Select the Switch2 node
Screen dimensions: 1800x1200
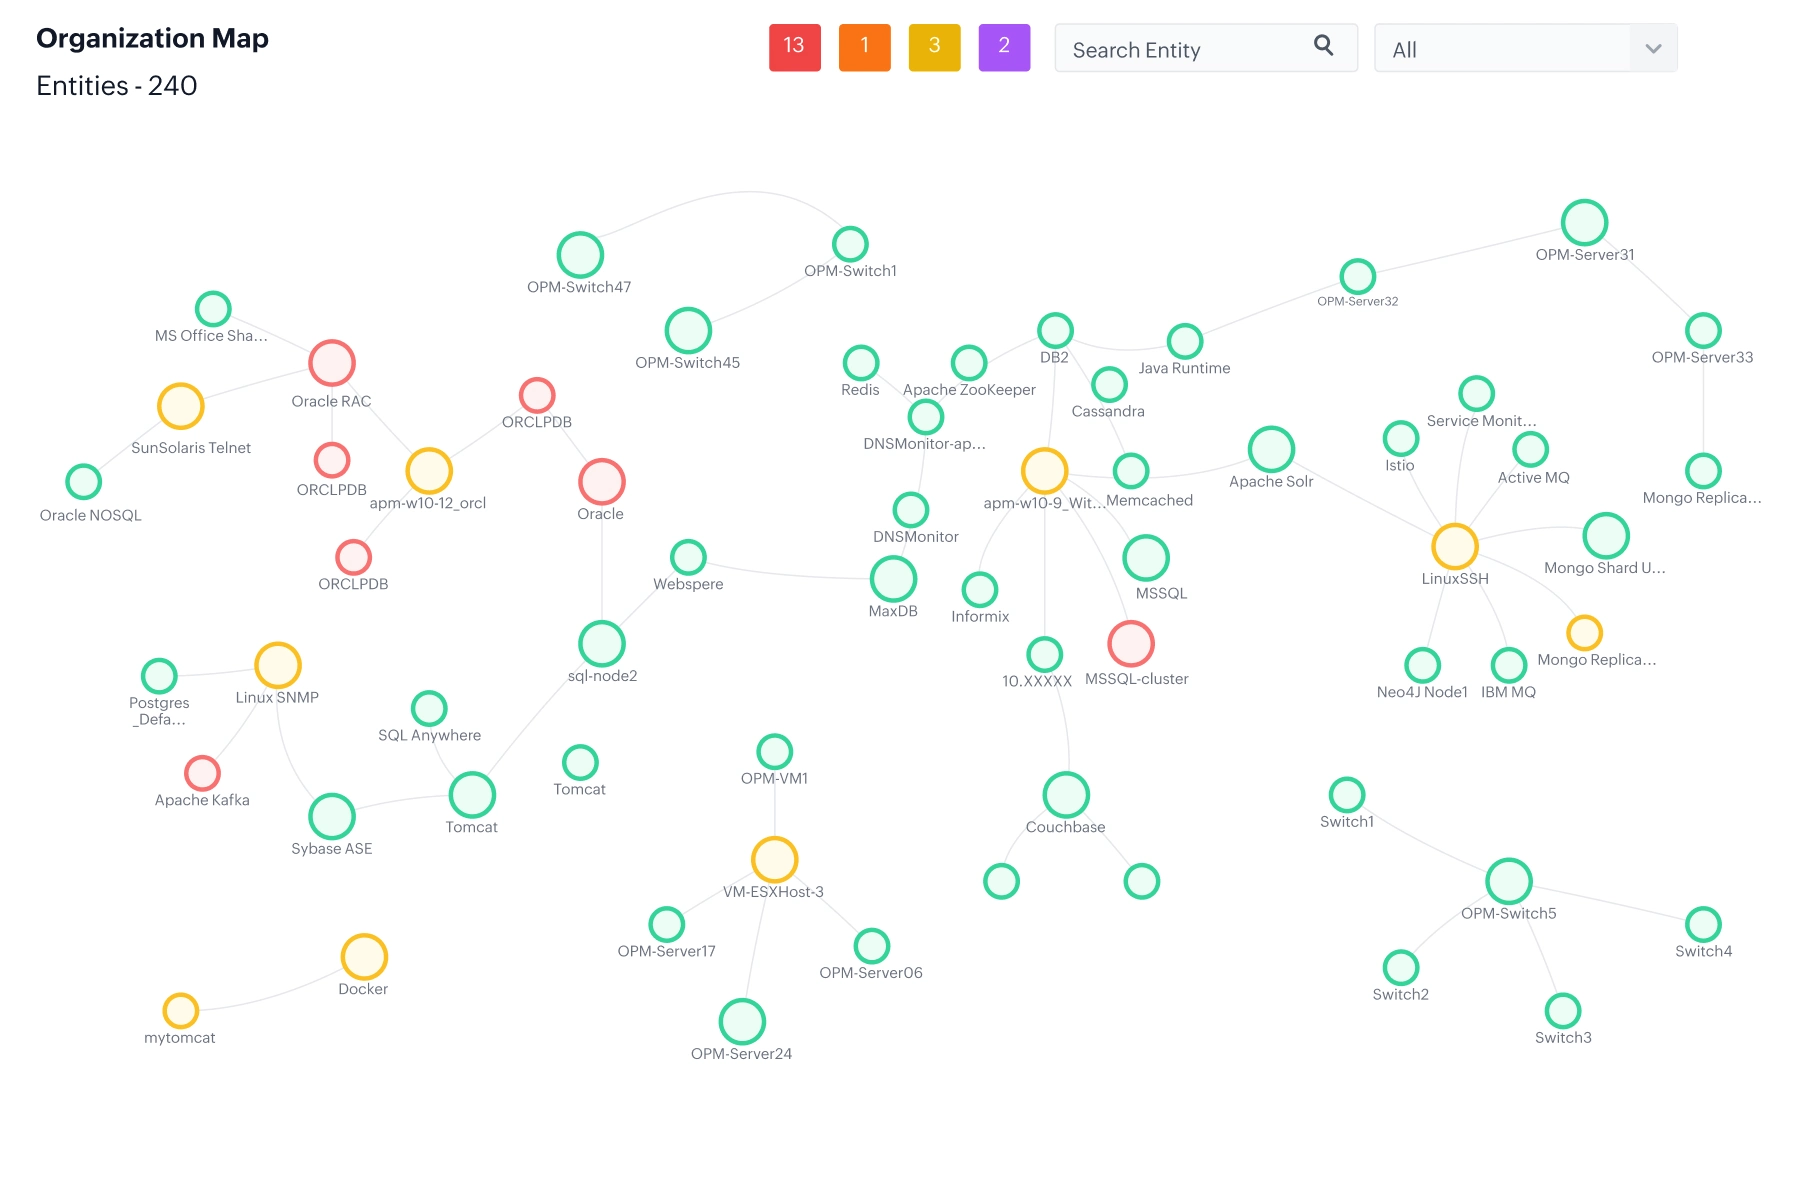(1401, 967)
